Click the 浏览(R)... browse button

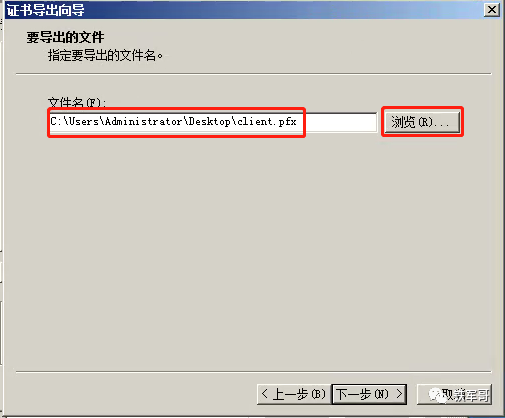coord(422,122)
